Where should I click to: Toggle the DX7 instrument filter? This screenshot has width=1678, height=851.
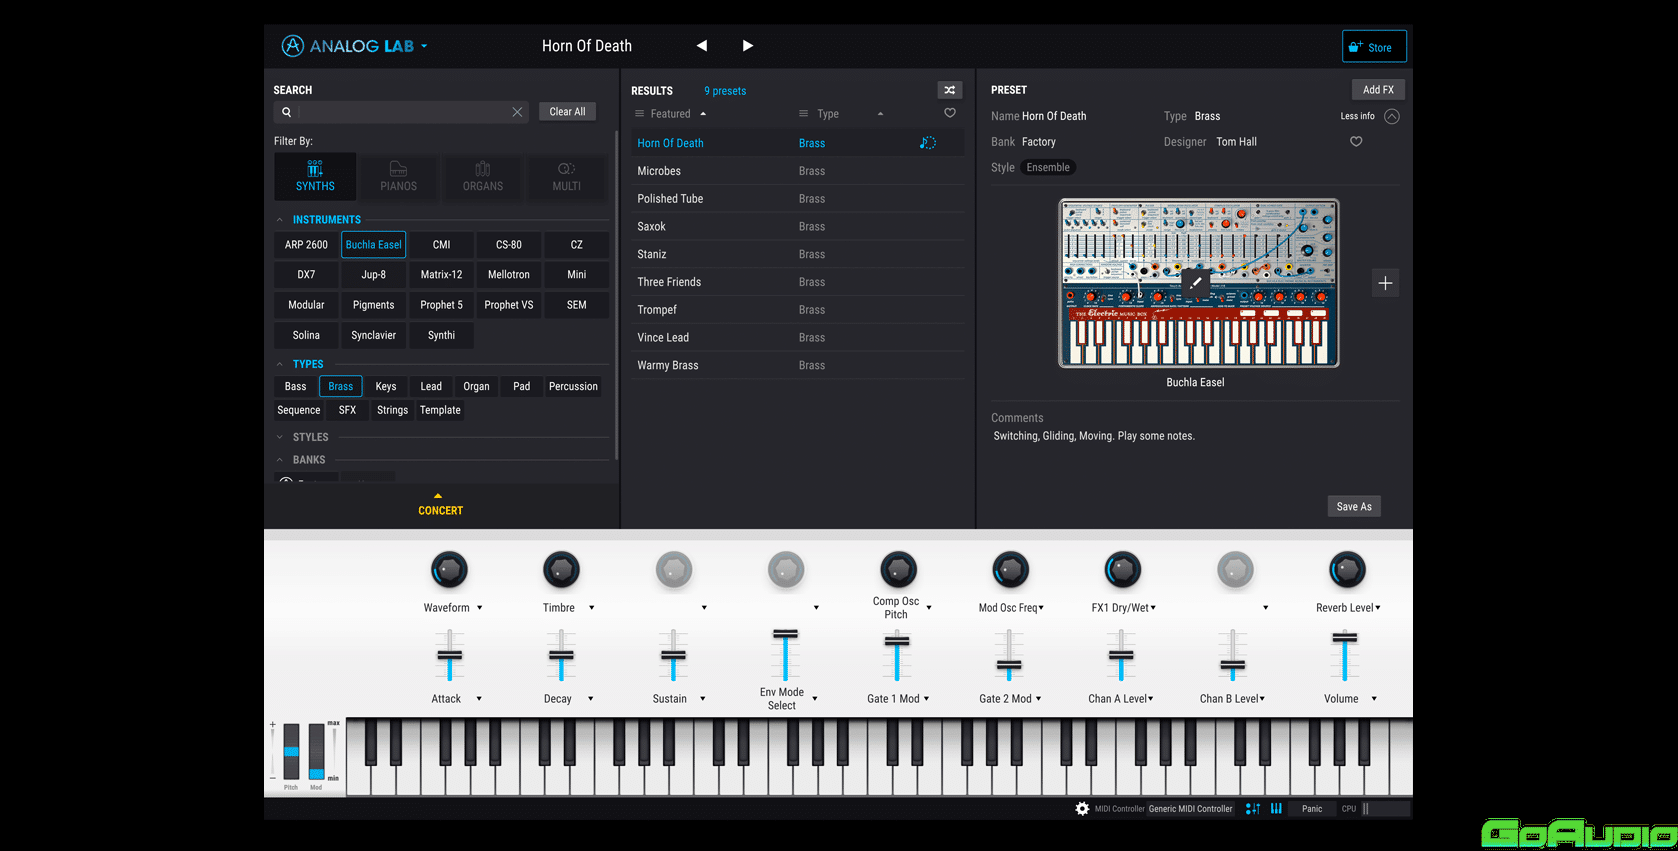(306, 275)
